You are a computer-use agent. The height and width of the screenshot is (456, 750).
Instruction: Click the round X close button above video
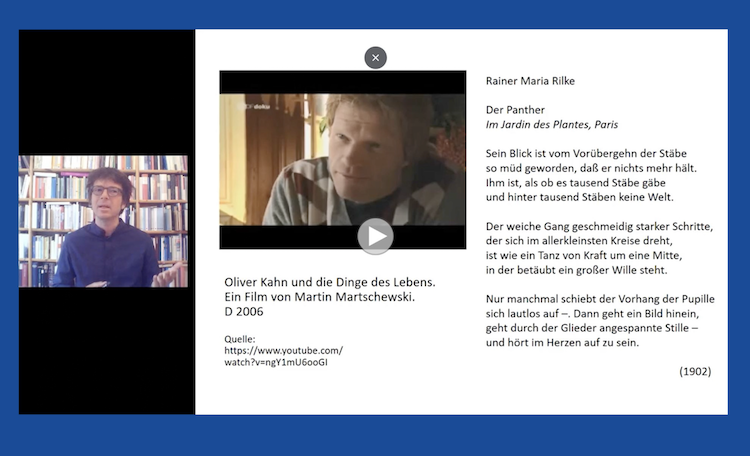click(375, 58)
